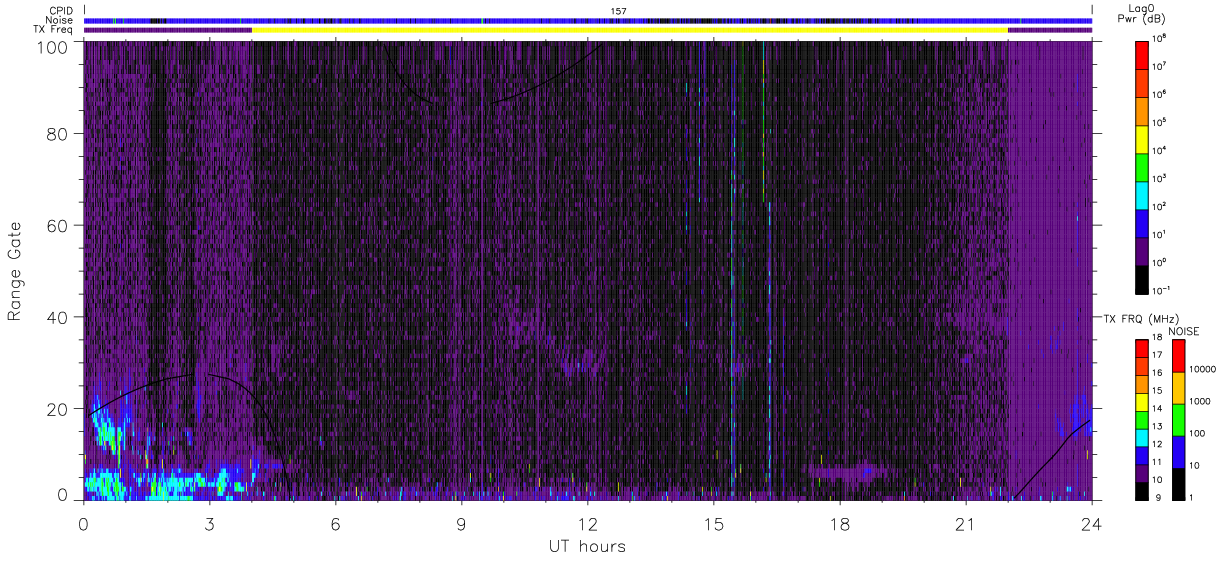Click the yellow section of the TX Freq bar
The height and width of the screenshot is (567, 1228).
[630, 30]
